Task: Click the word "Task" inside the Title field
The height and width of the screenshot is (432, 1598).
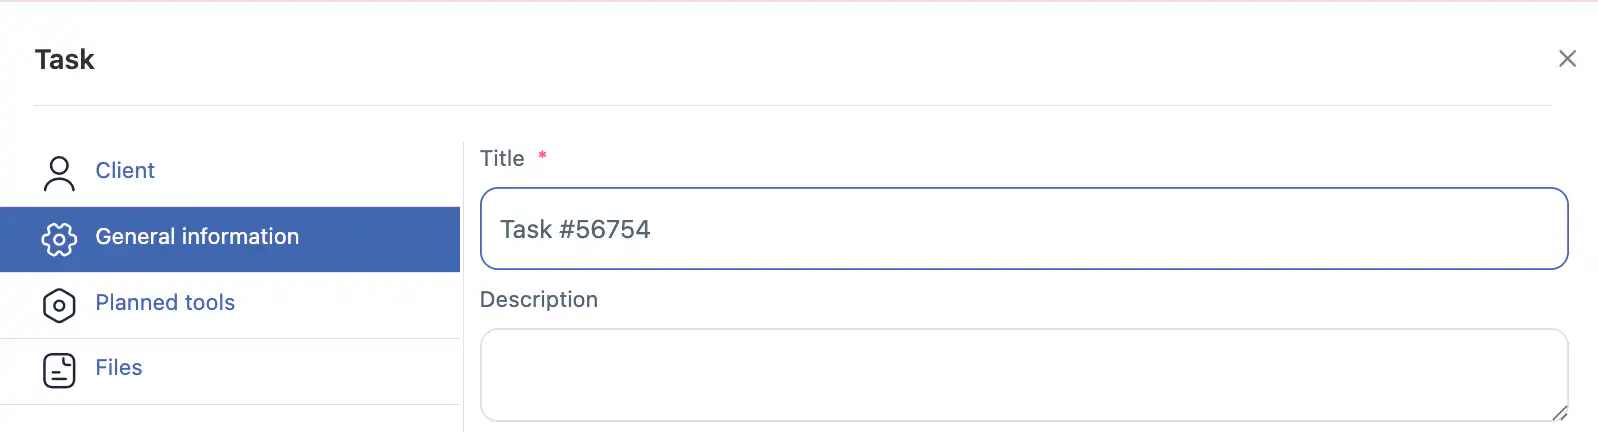Action: pos(526,230)
